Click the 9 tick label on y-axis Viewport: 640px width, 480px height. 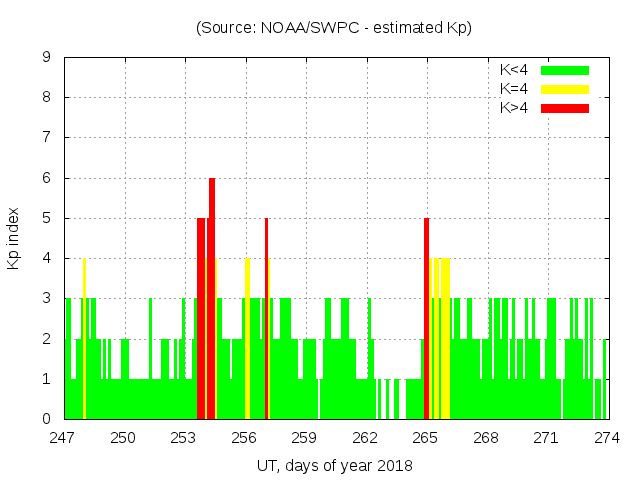click(47, 58)
